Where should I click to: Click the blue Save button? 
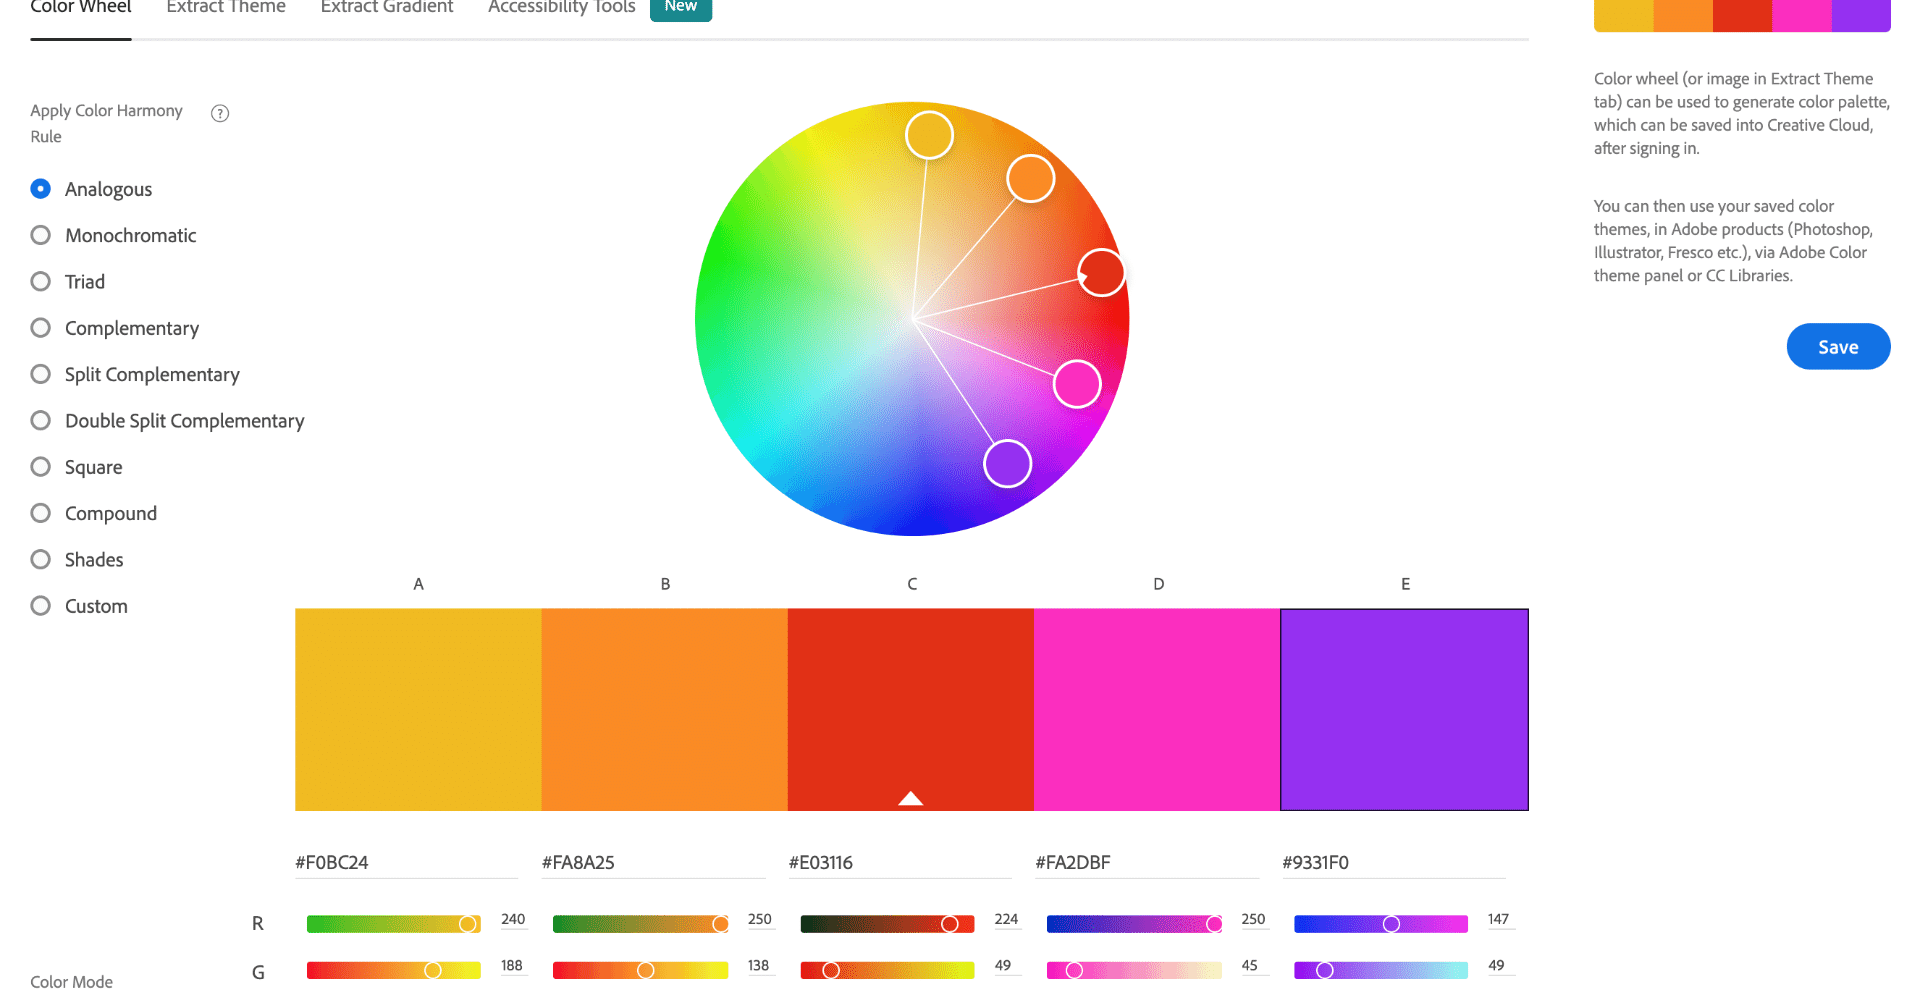tap(1837, 347)
